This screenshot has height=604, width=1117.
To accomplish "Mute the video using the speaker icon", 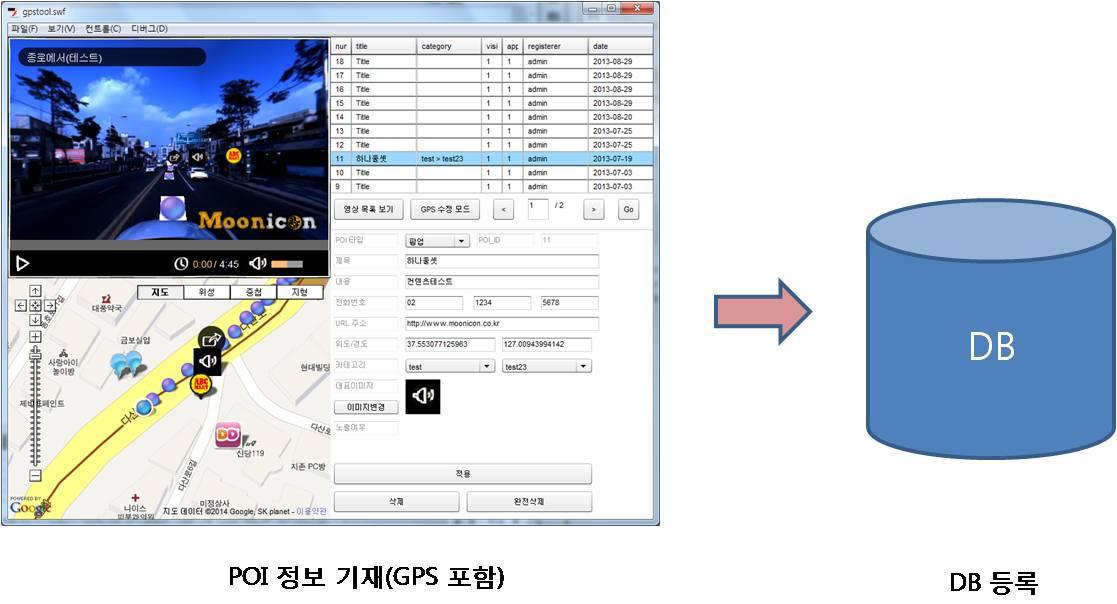I will (258, 263).
